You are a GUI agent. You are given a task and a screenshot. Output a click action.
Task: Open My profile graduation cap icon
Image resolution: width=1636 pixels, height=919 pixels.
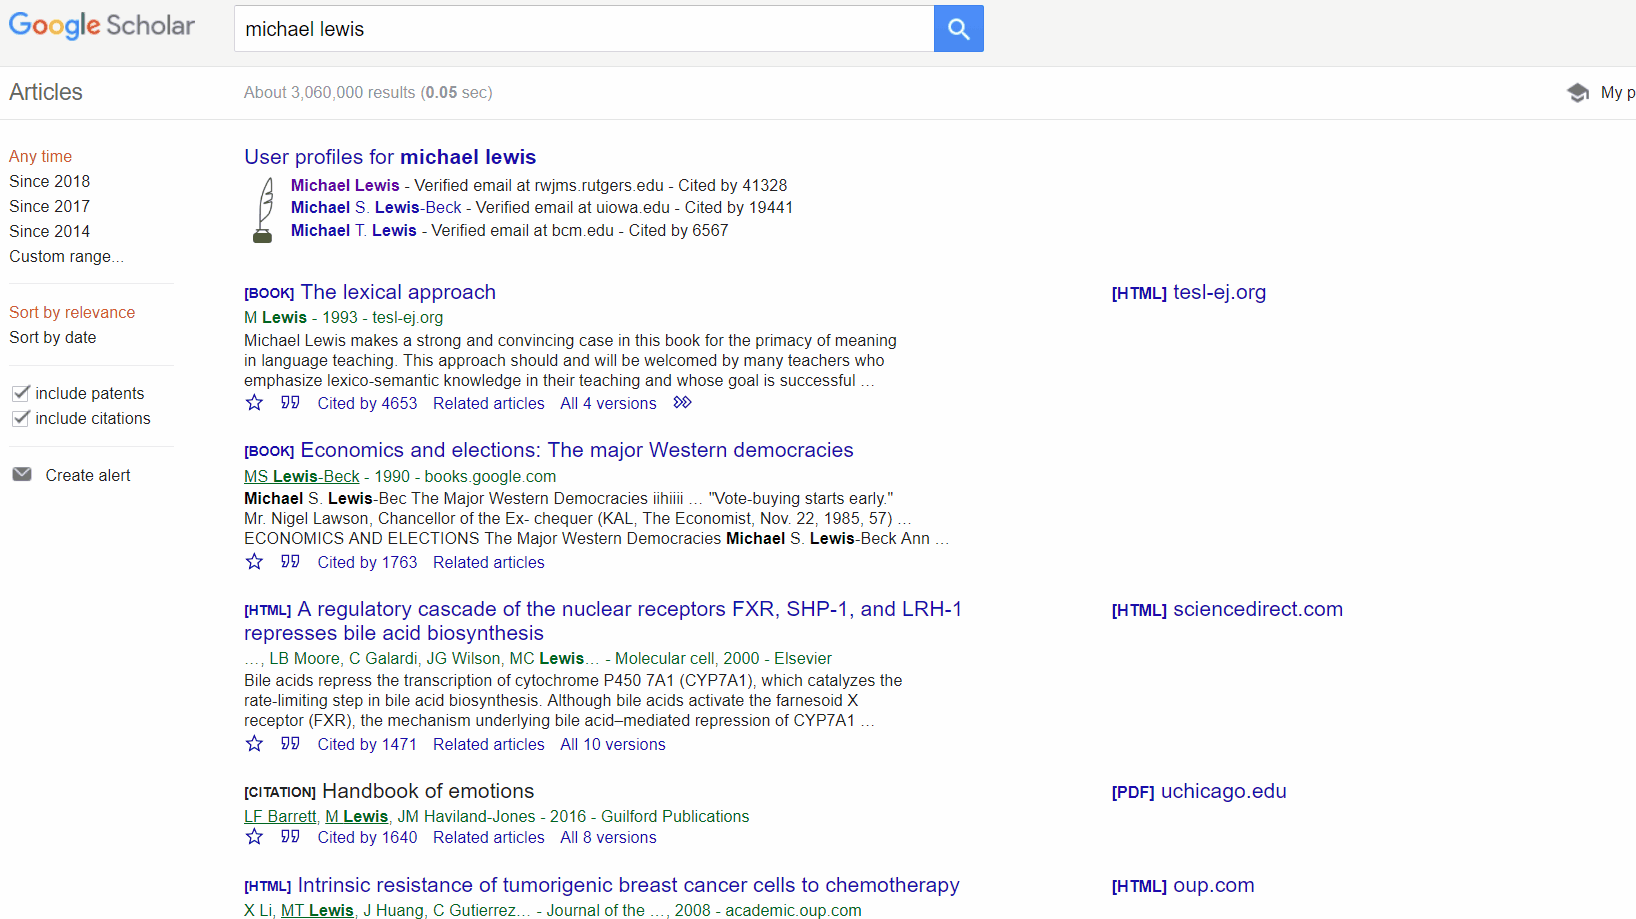point(1578,93)
